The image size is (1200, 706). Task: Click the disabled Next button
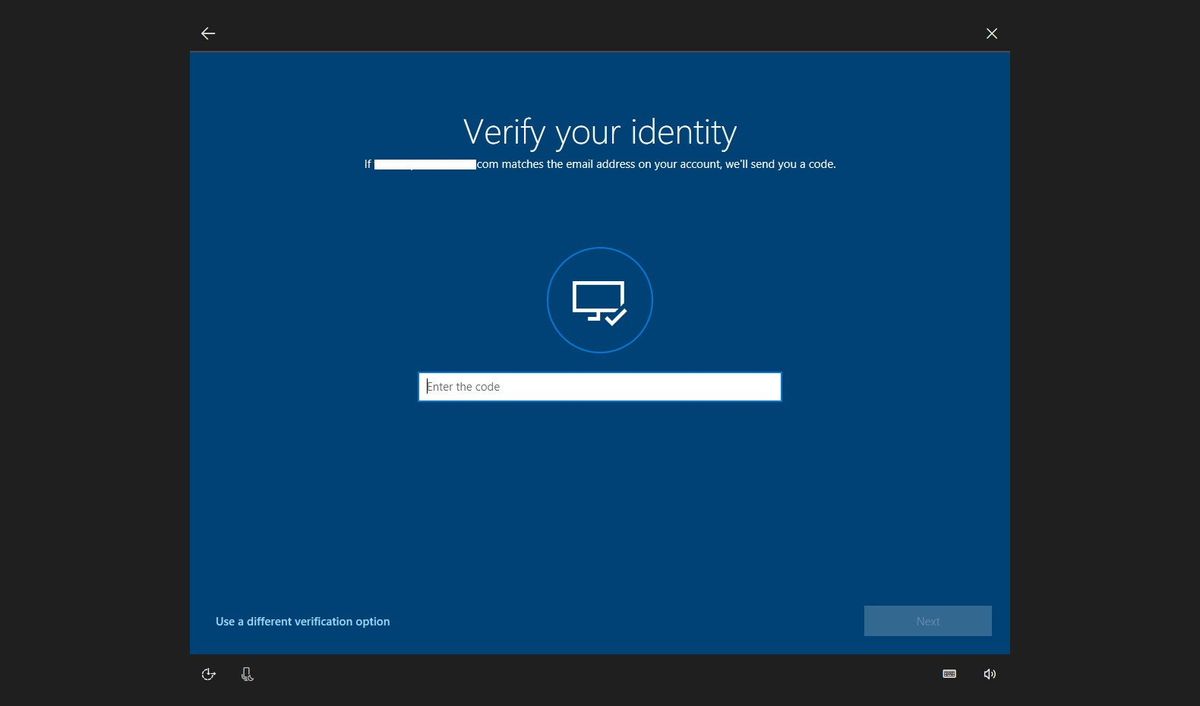point(927,620)
